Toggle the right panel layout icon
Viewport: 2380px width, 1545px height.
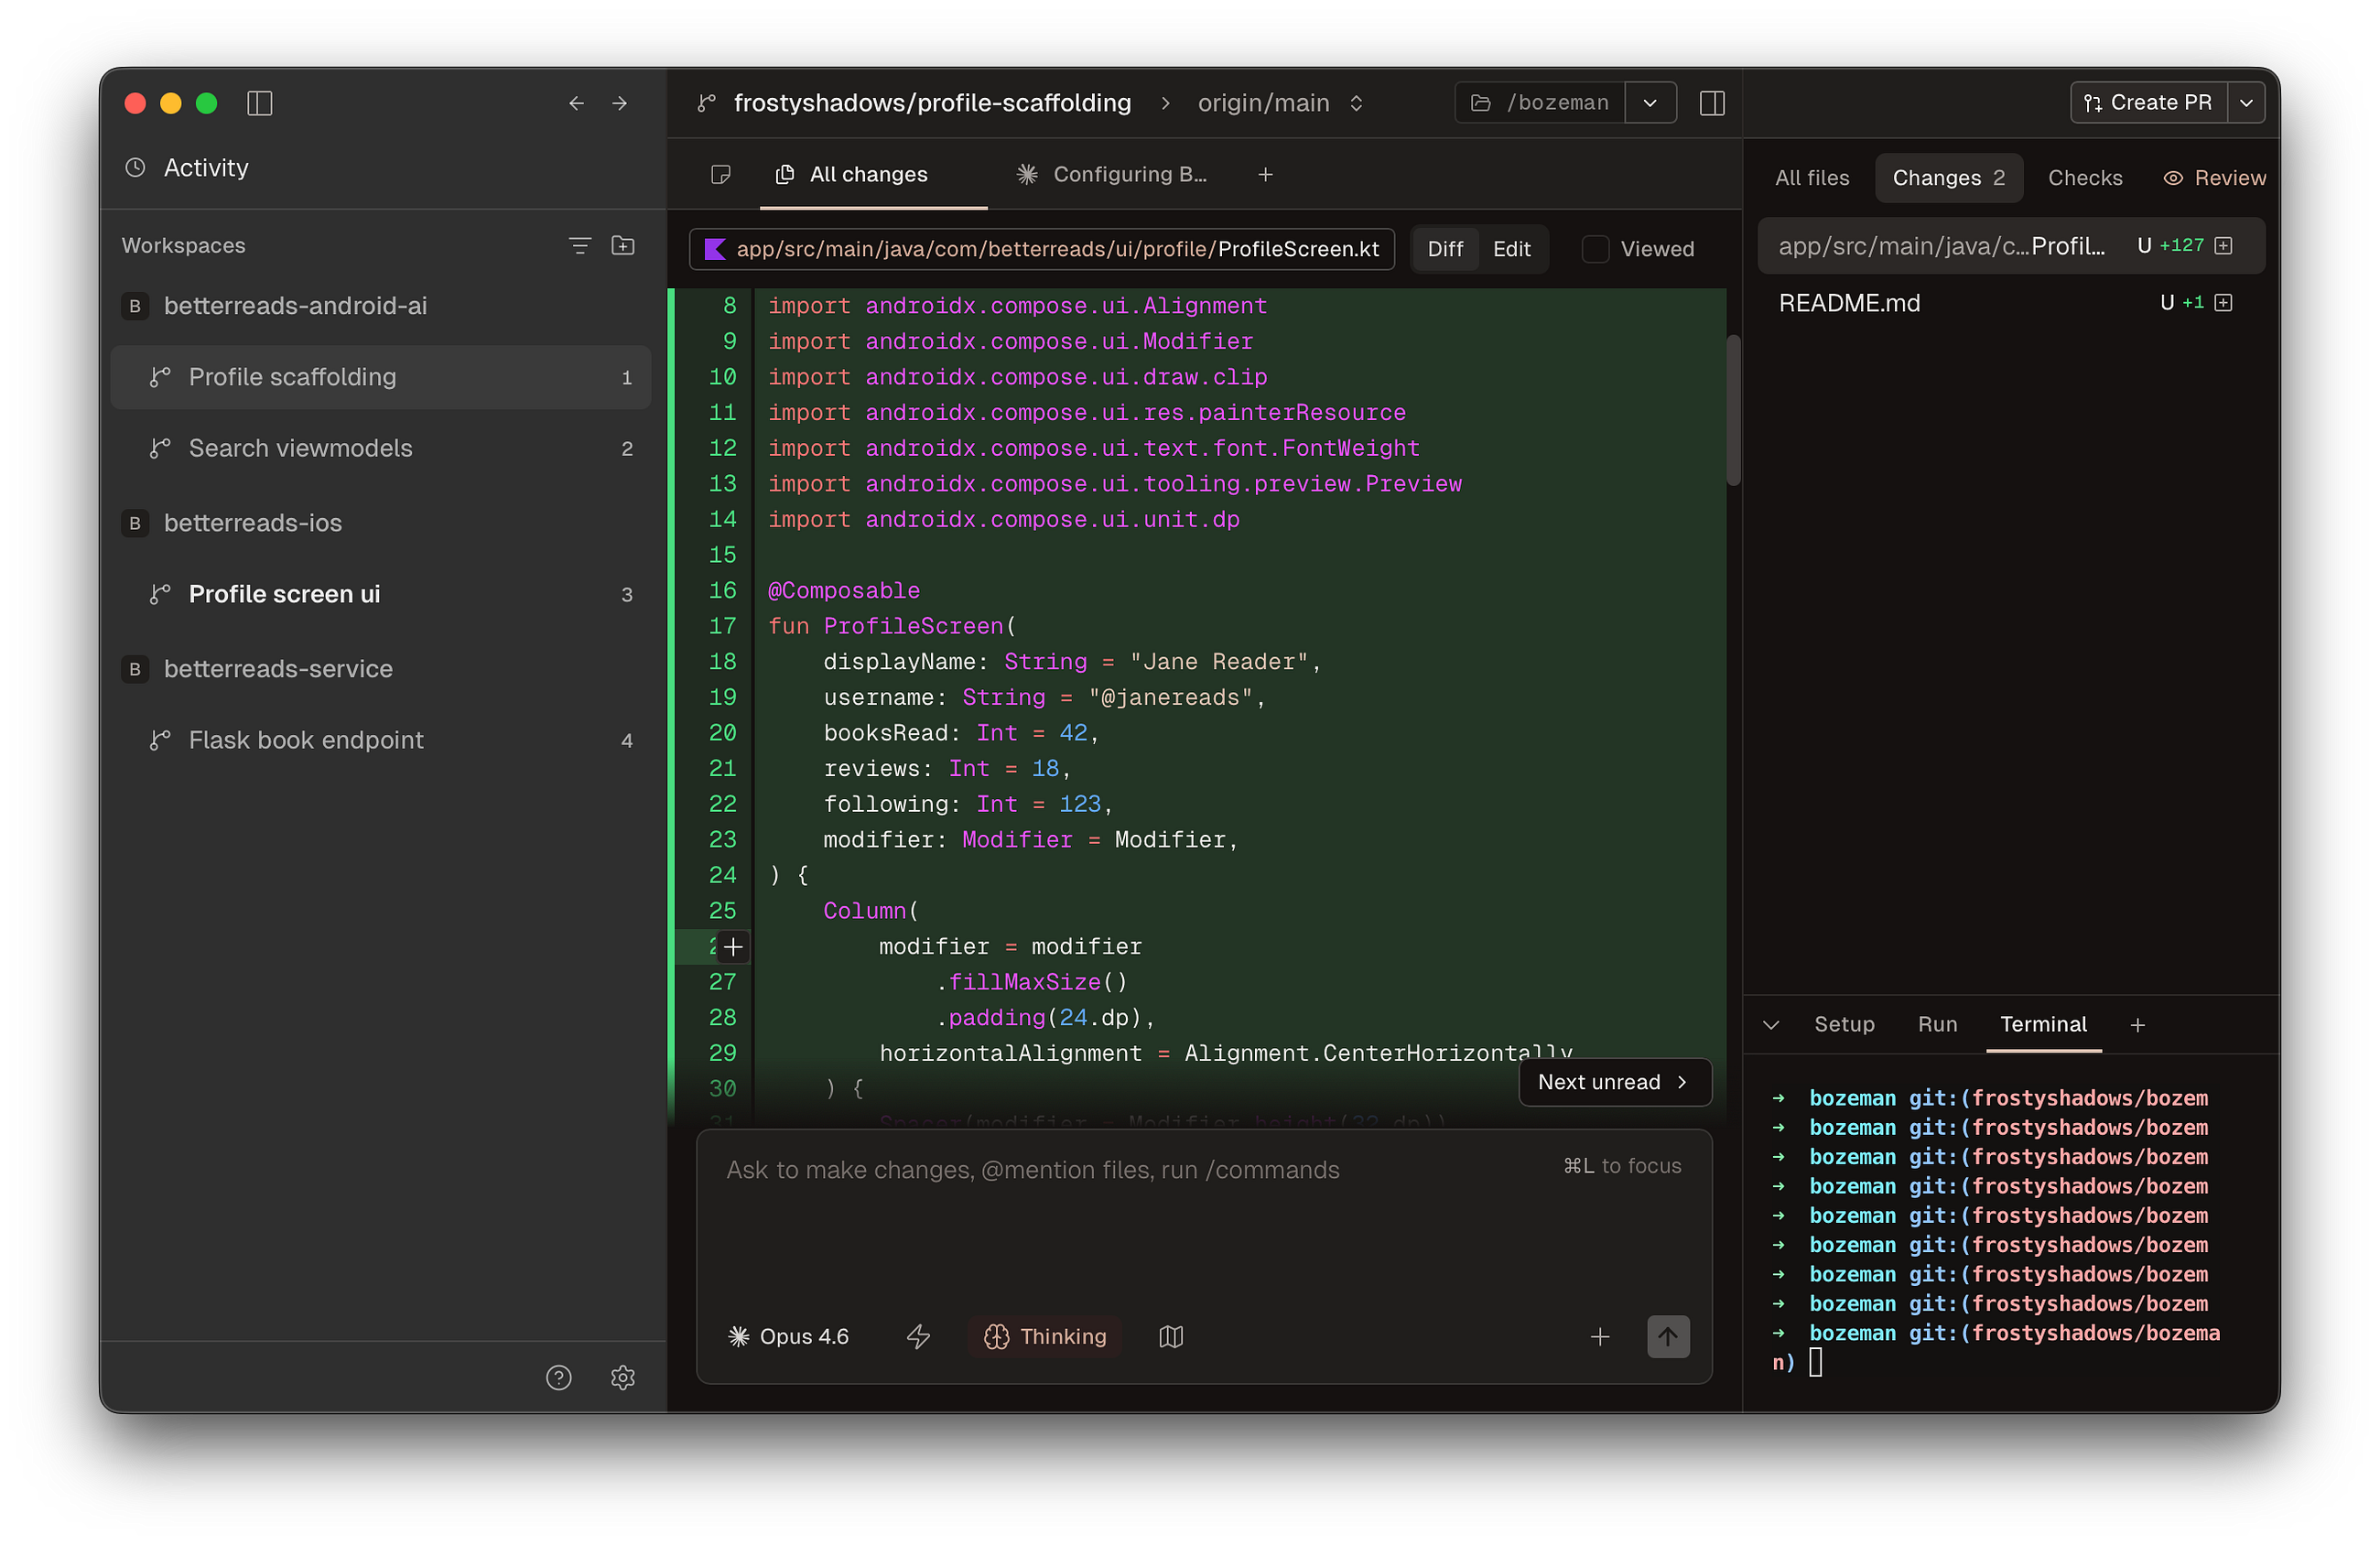pyautogui.click(x=1711, y=103)
